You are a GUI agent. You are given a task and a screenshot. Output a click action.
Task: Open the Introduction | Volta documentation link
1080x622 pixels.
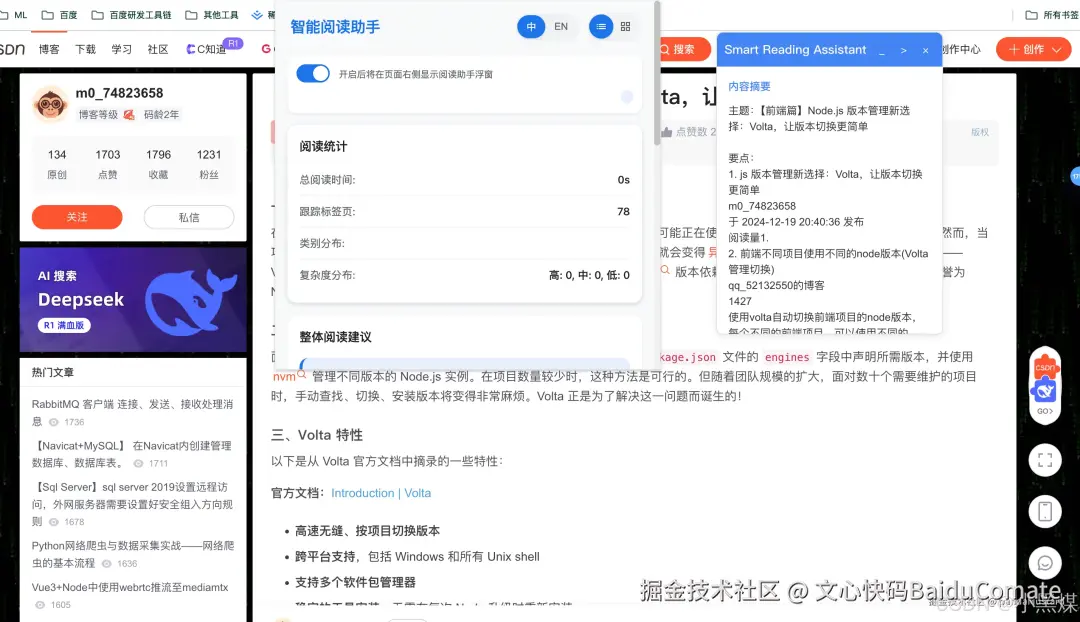point(381,493)
